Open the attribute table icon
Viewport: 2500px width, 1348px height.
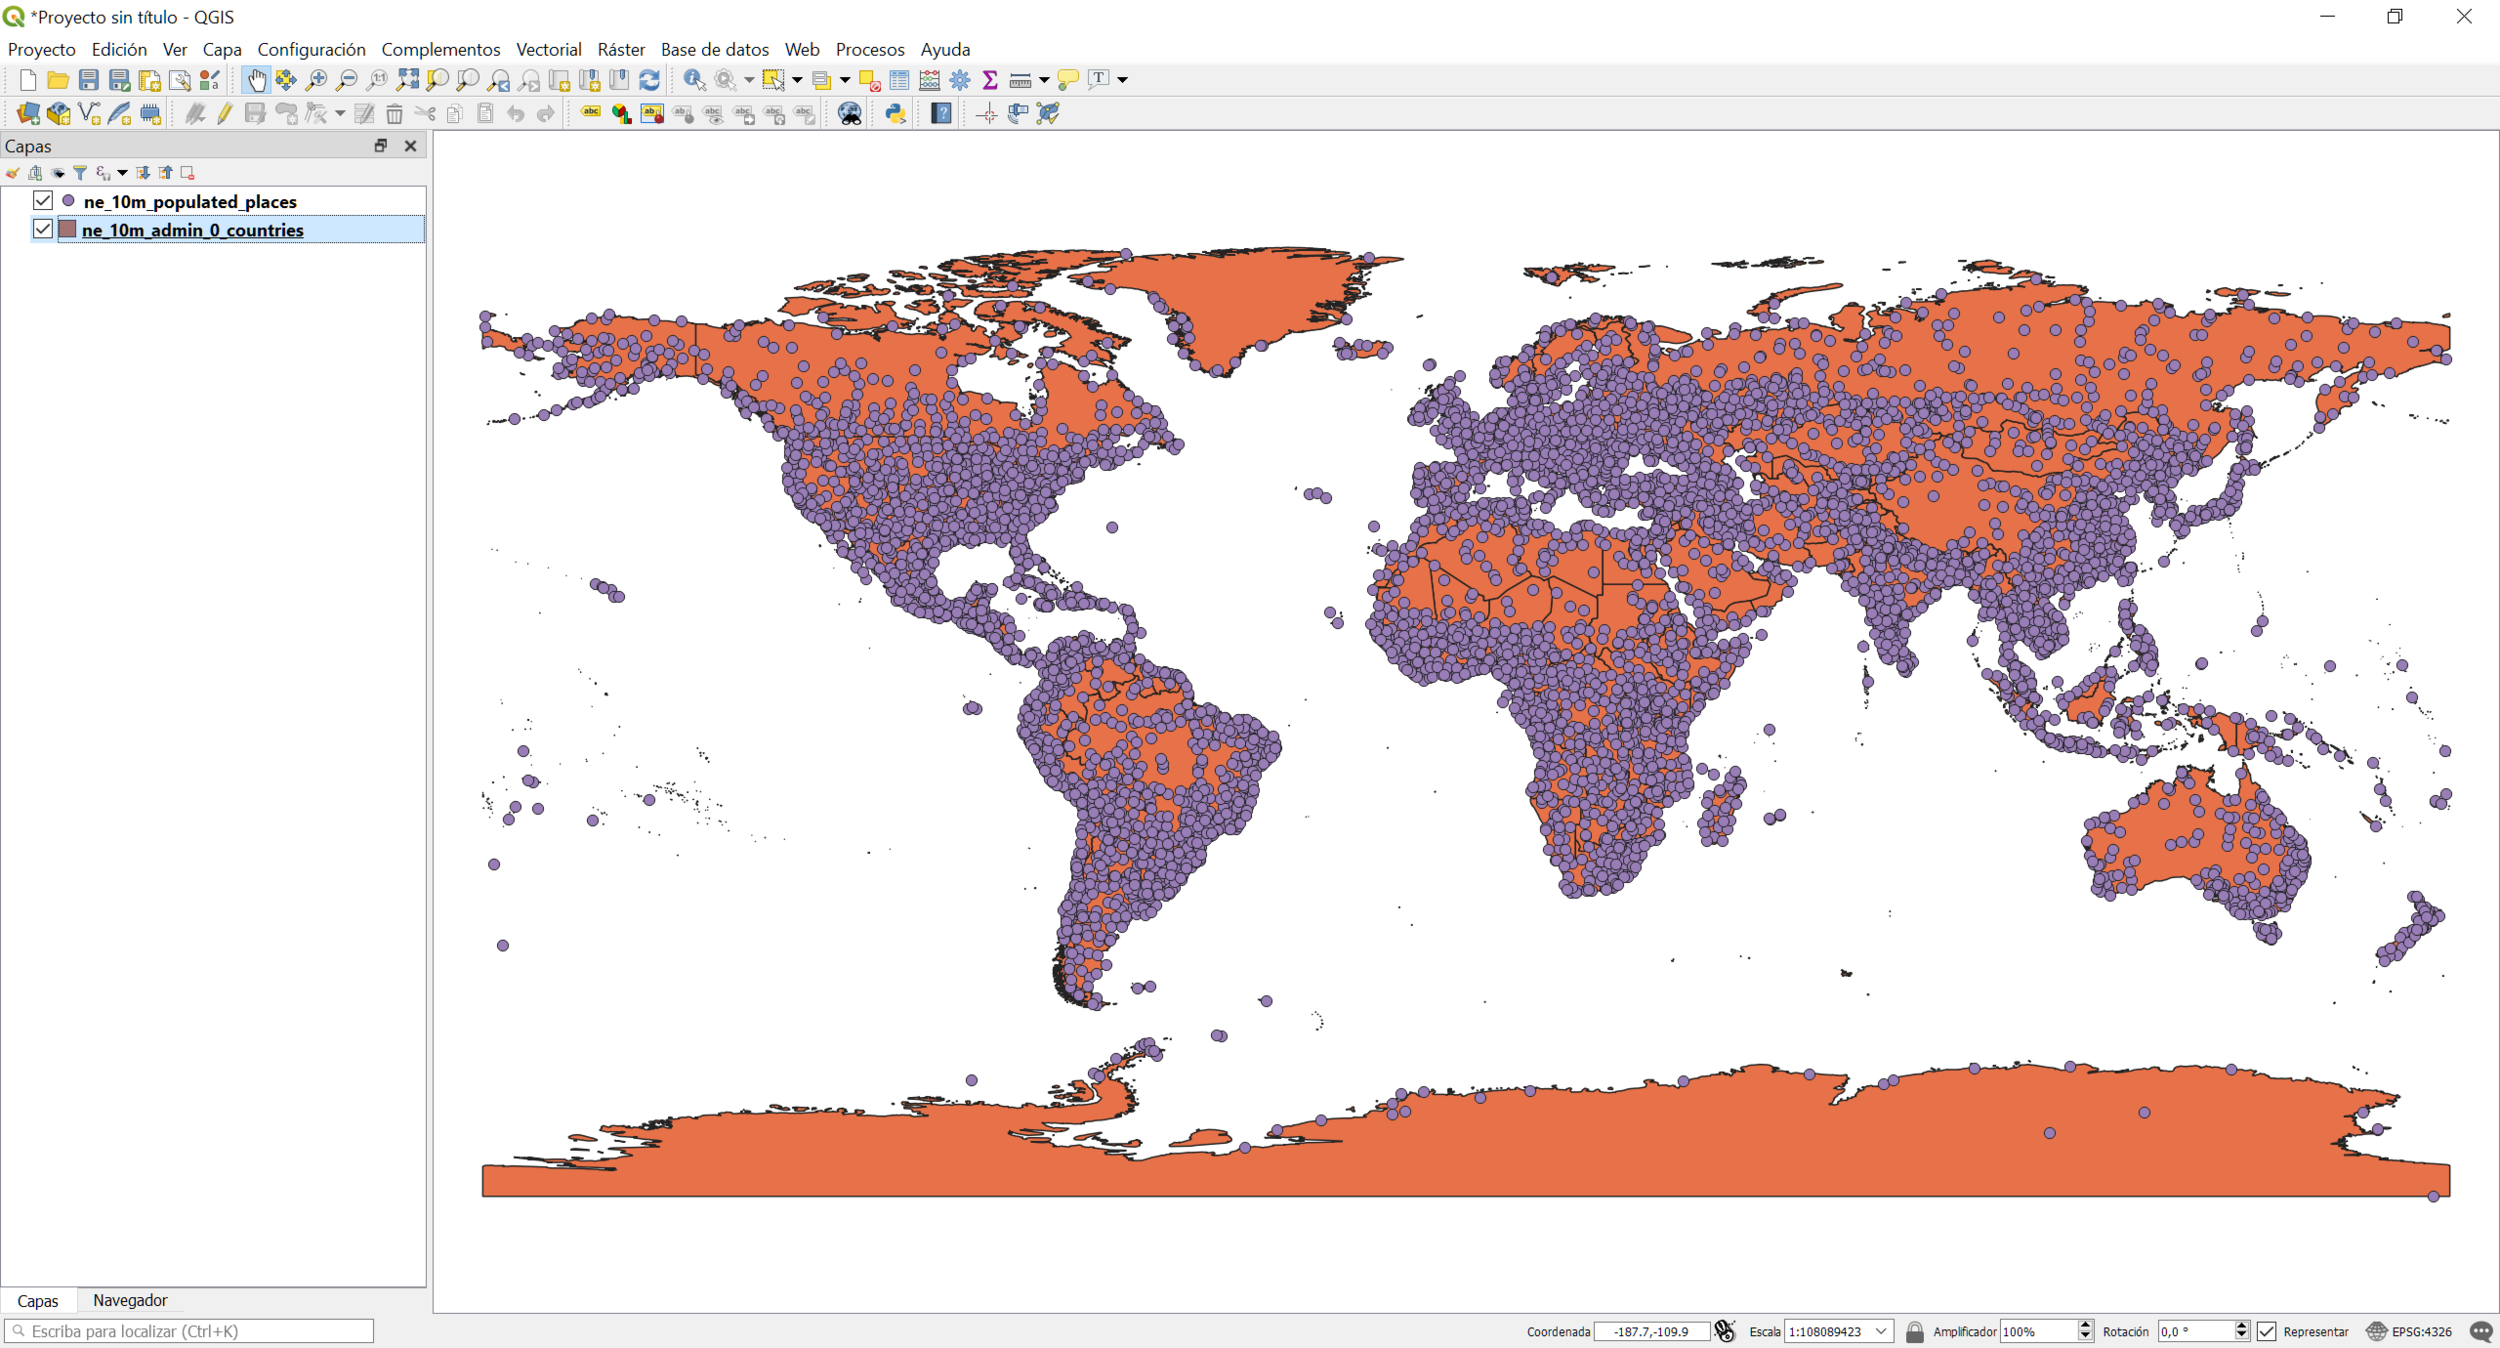899,80
